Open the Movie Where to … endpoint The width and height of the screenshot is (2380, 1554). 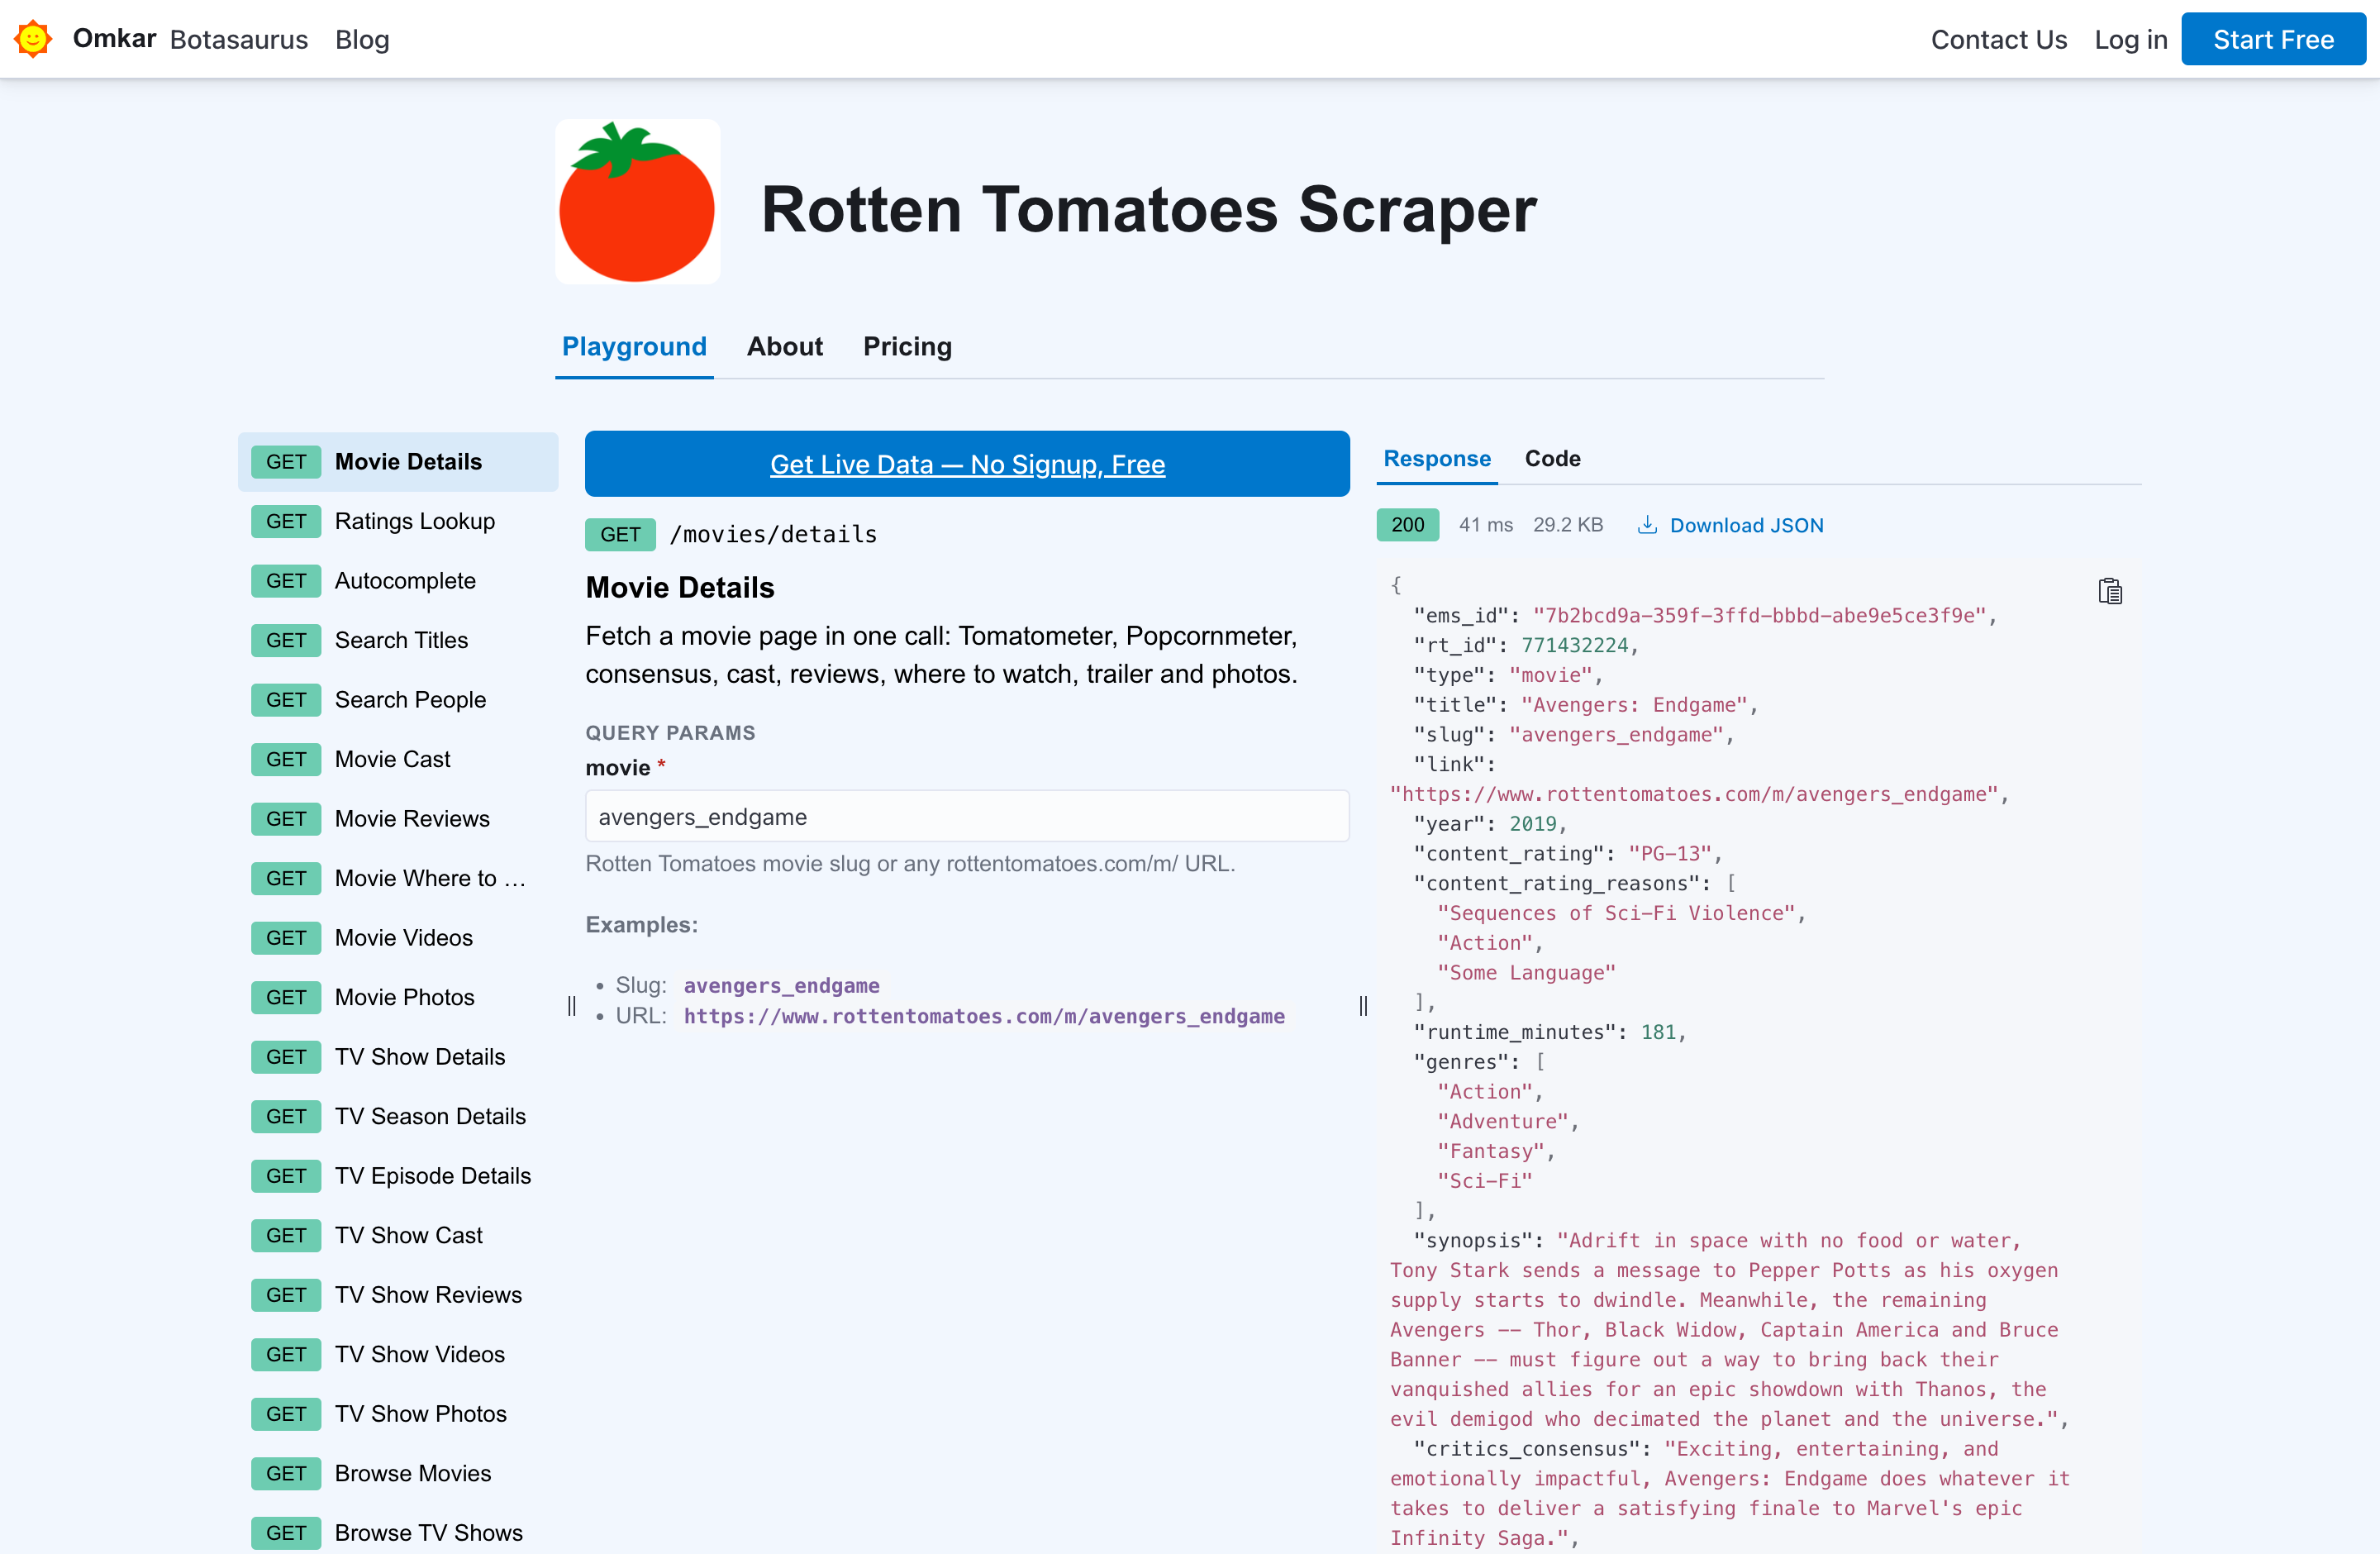tap(398, 878)
